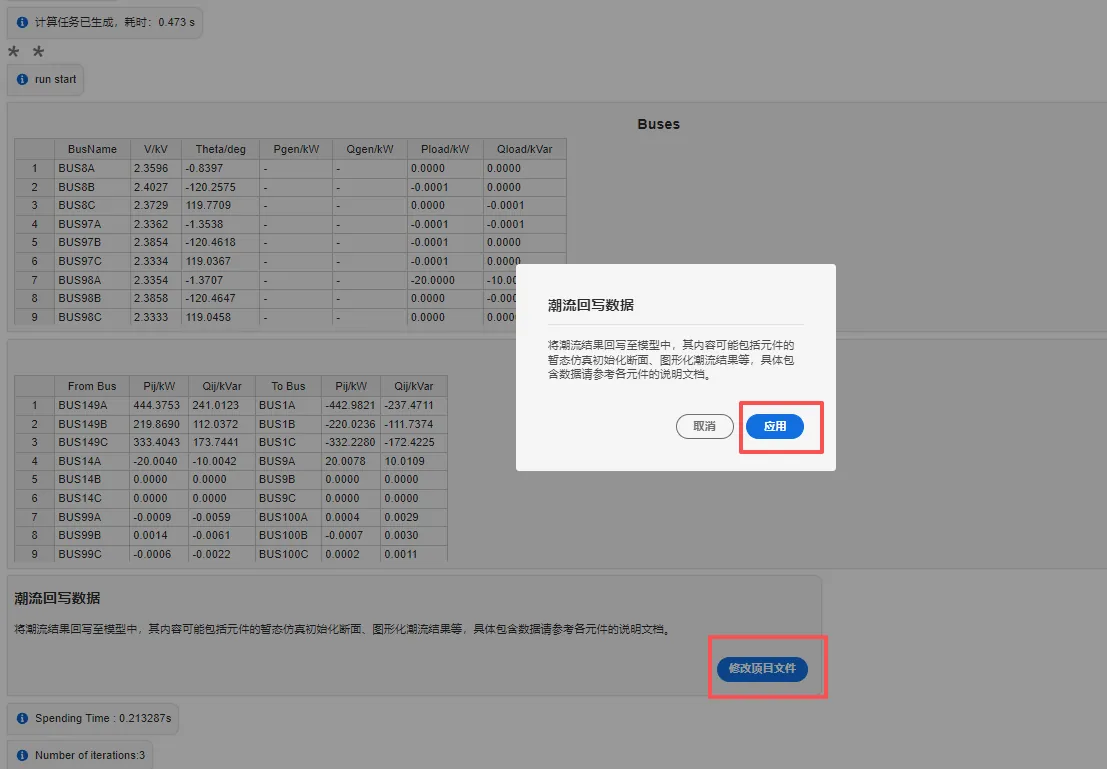Click the 潮流回写数据 title inside the dialog
1107x769 pixels.
(x=591, y=305)
